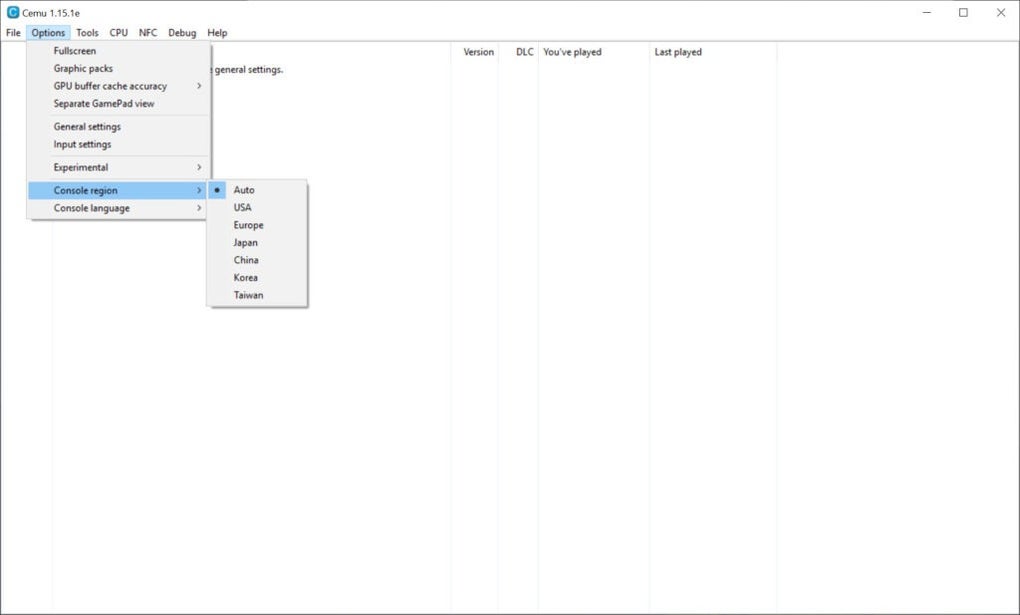Image resolution: width=1020 pixels, height=615 pixels.
Task: Select Auto console region
Action: click(x=257, y=190)
